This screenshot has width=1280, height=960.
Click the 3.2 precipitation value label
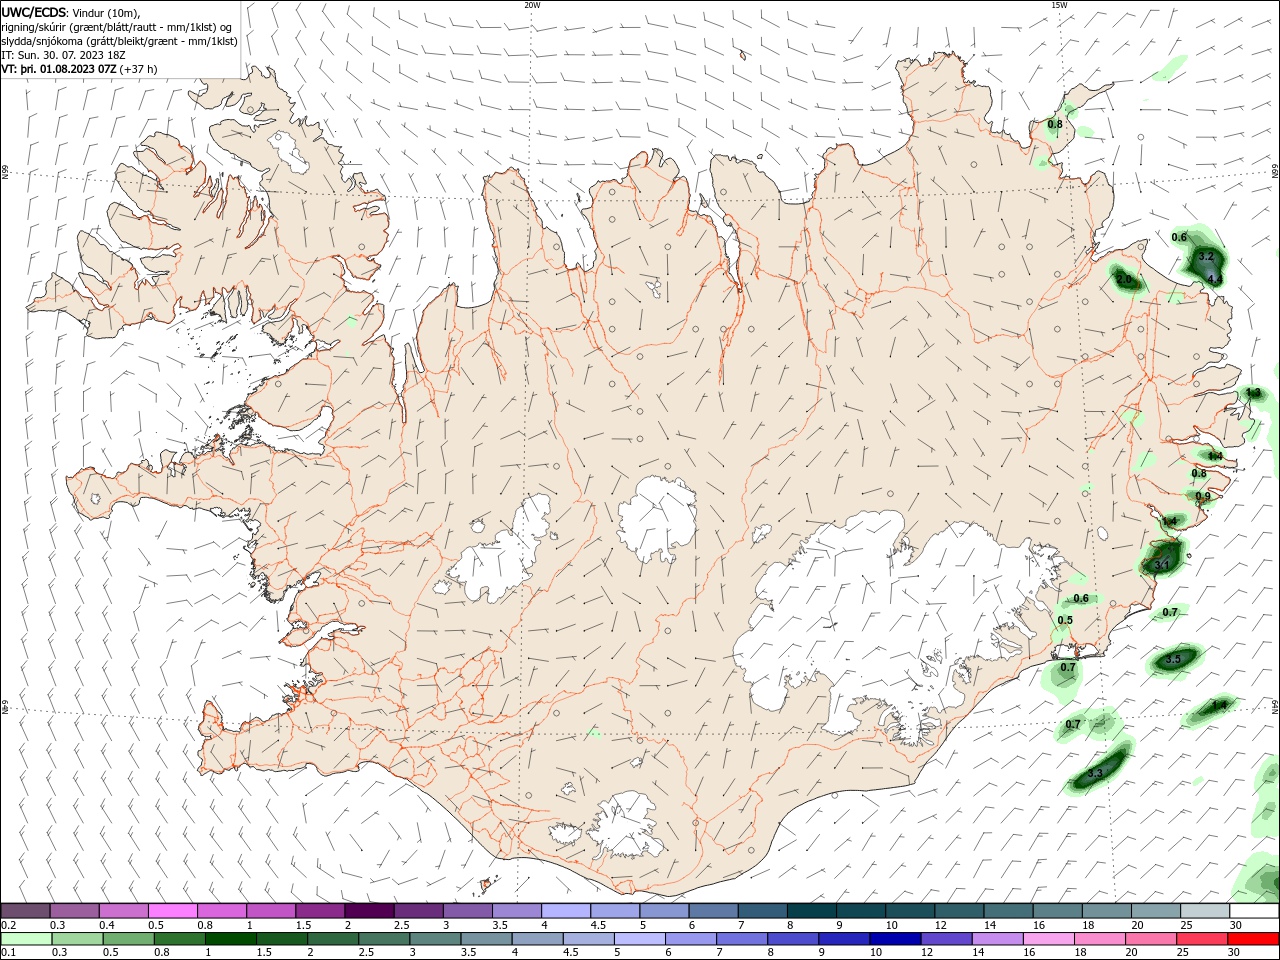tap(1205, 257)
